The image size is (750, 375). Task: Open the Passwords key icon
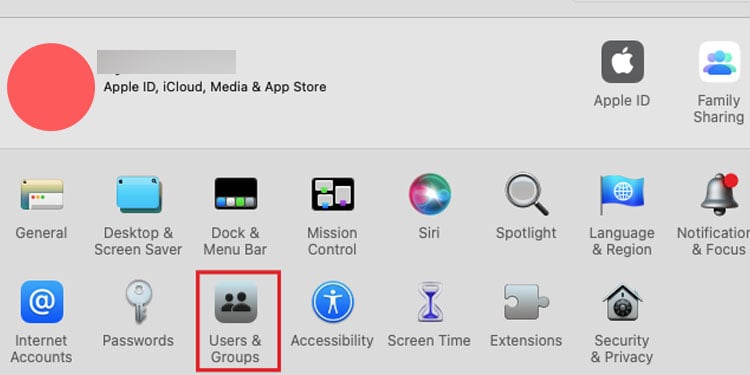click(139, 302)
